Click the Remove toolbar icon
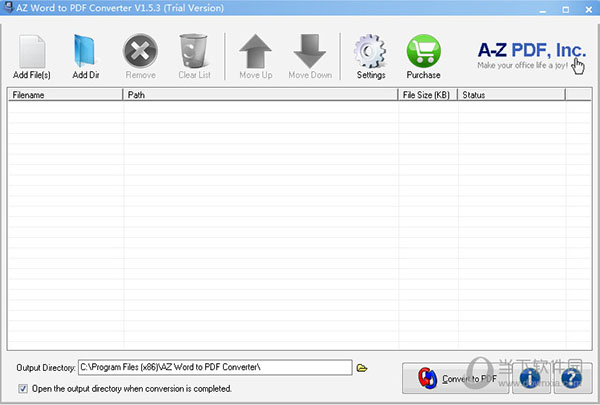 140,51
